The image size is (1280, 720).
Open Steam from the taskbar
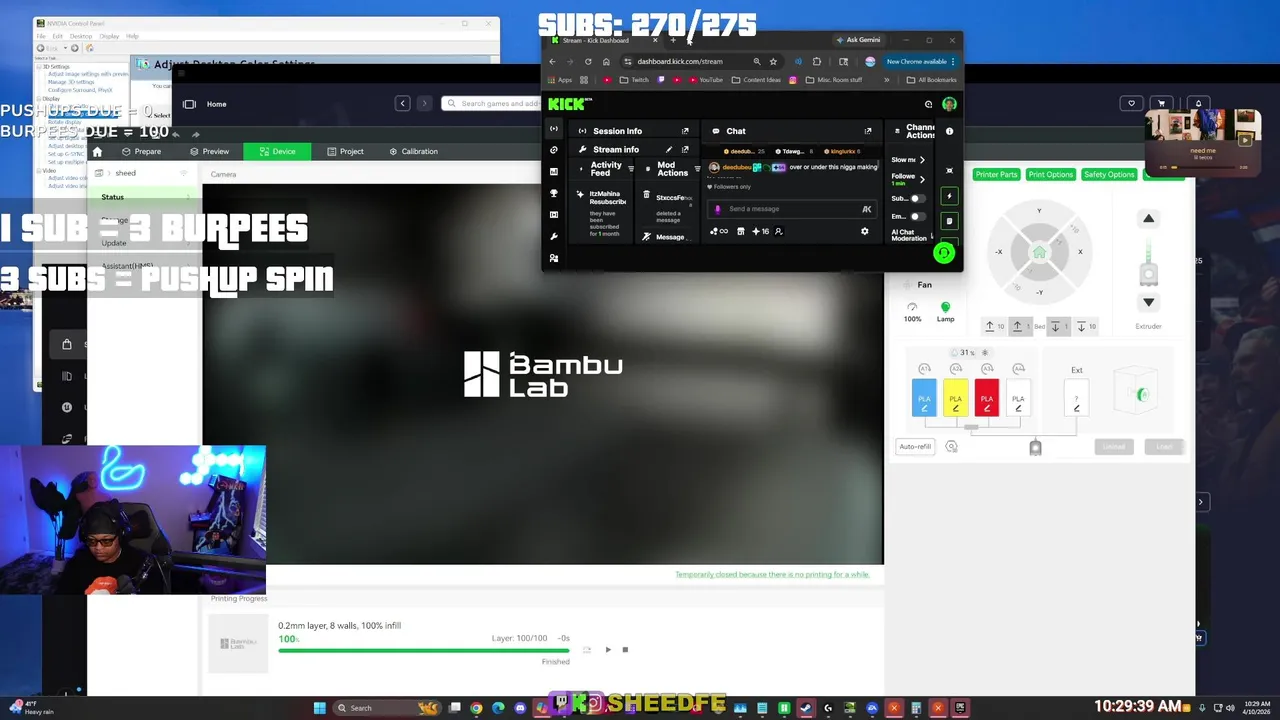[x=806, y=708]
